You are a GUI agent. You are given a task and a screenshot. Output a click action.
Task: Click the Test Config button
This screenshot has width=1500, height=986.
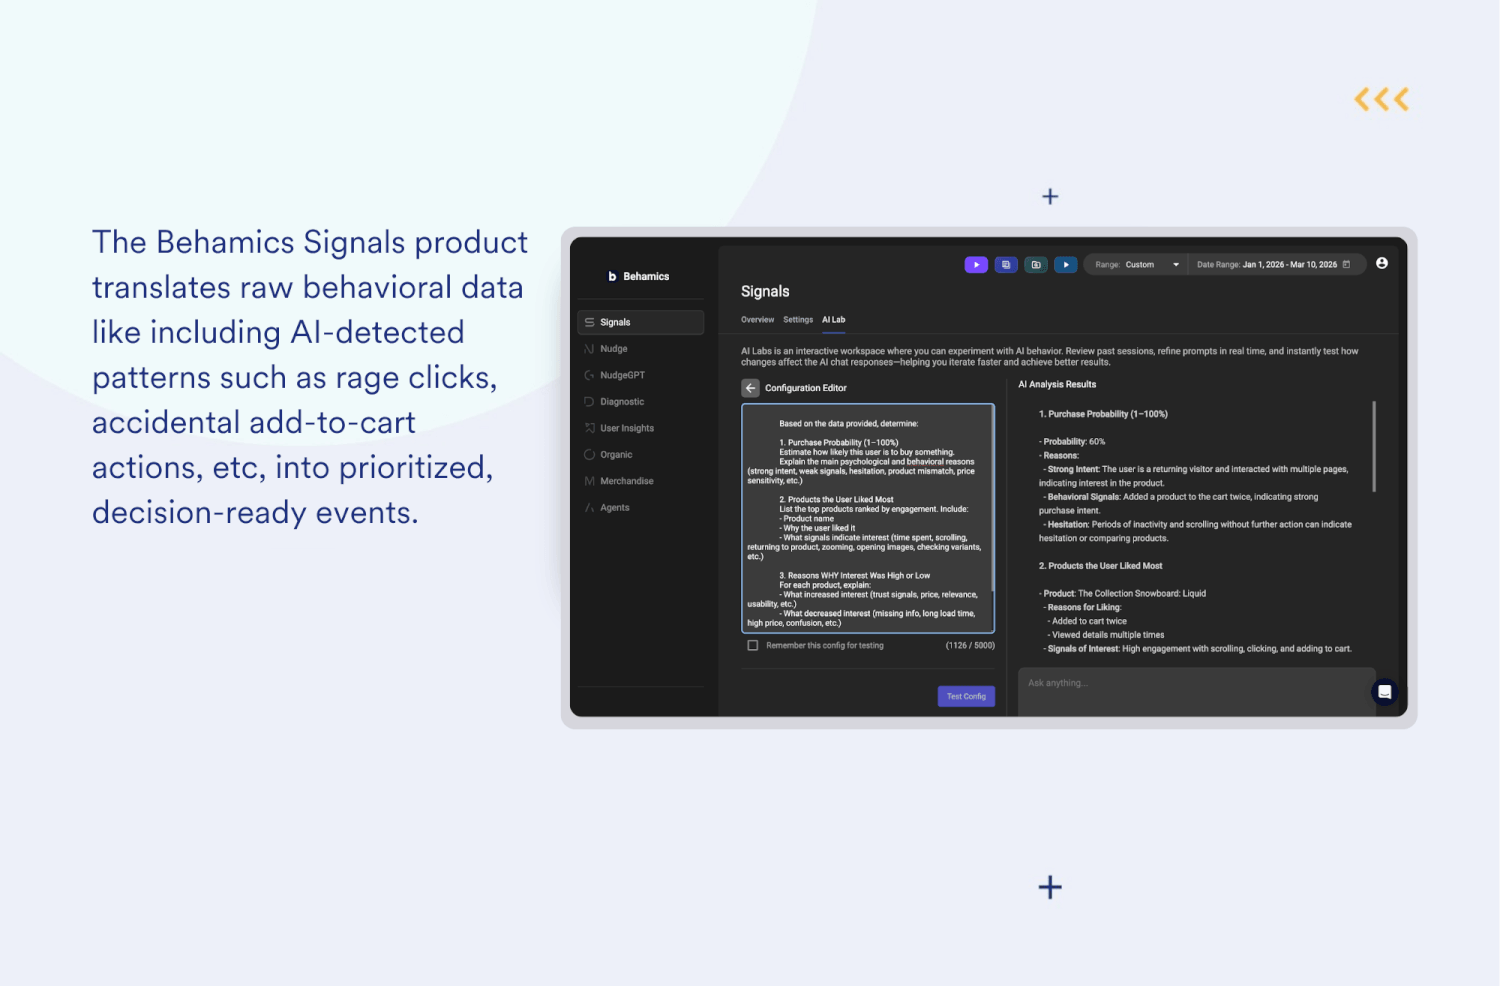tap(966, 696)
